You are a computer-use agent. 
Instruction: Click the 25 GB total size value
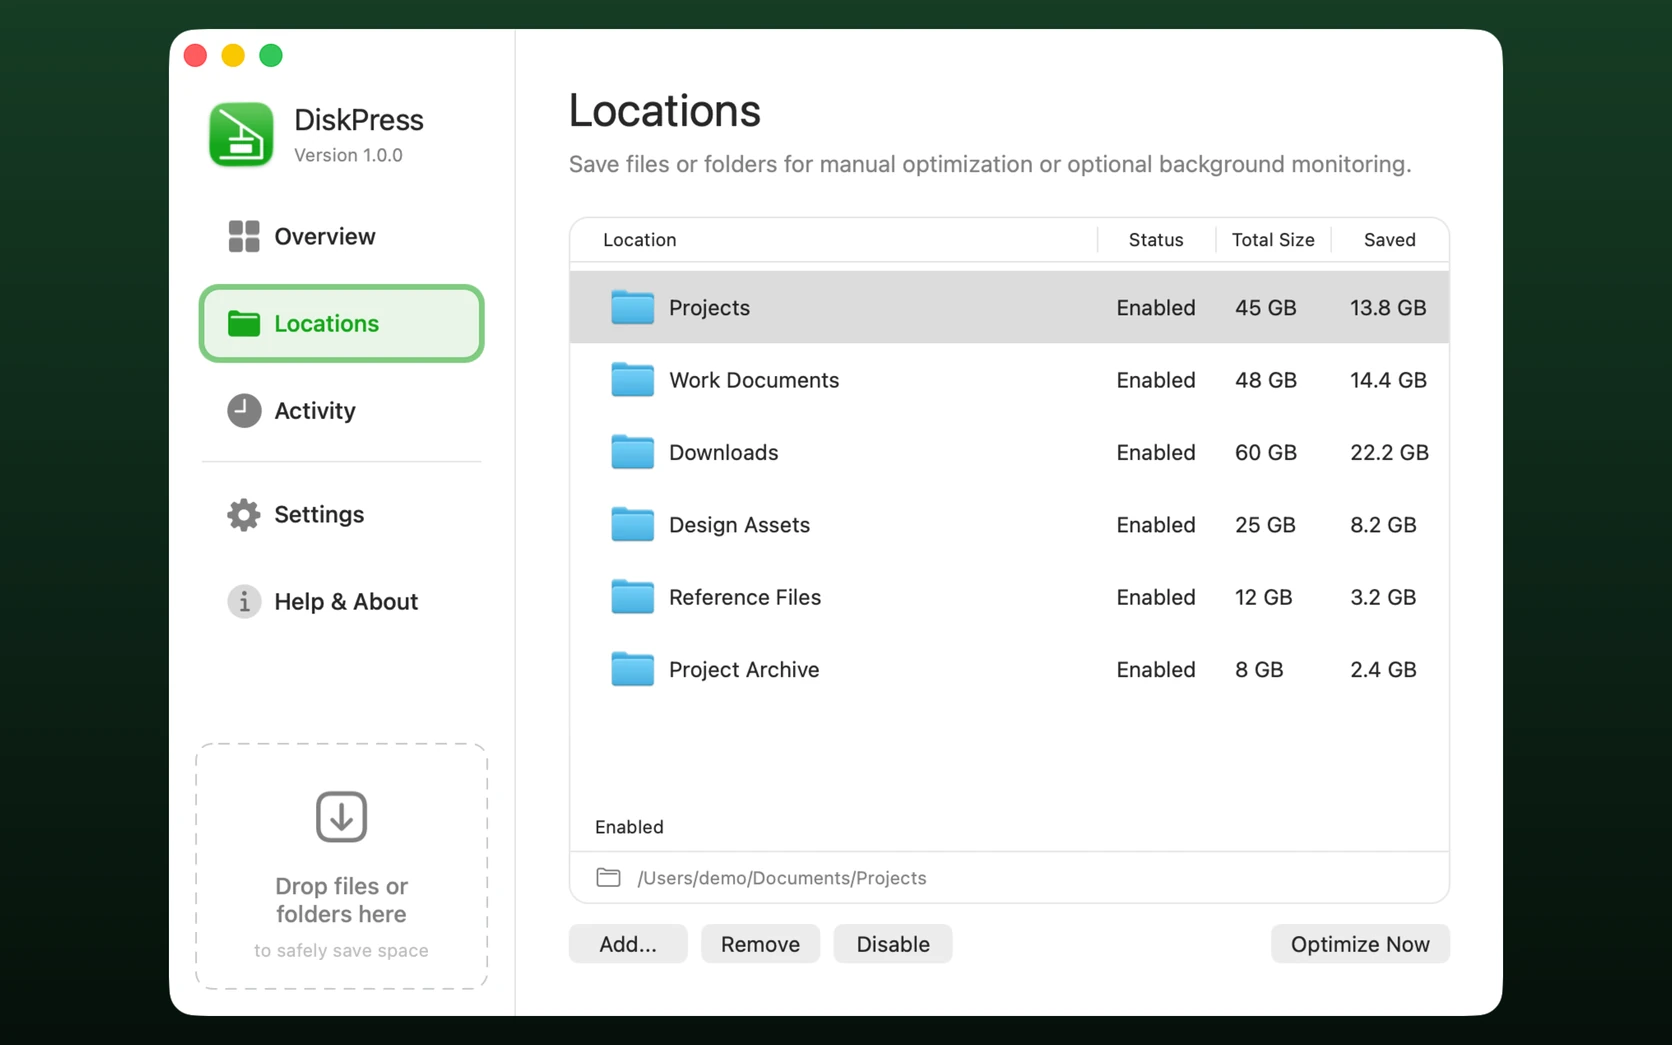(1265, 525)
